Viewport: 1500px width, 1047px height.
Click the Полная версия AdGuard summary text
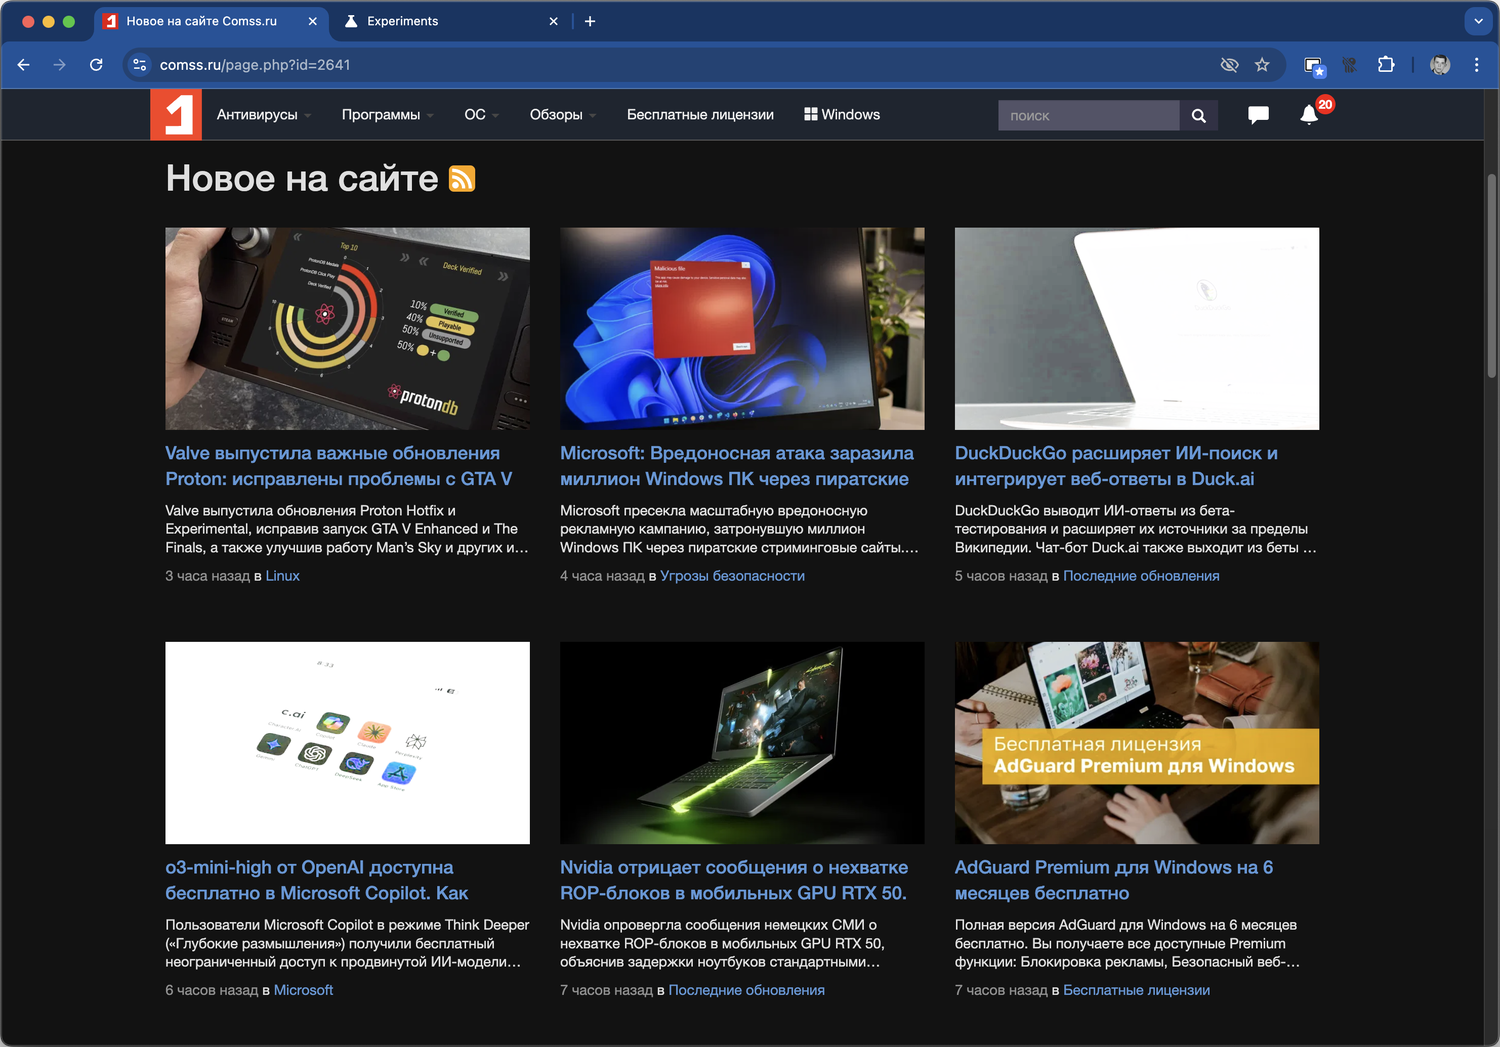point(1128,943)
